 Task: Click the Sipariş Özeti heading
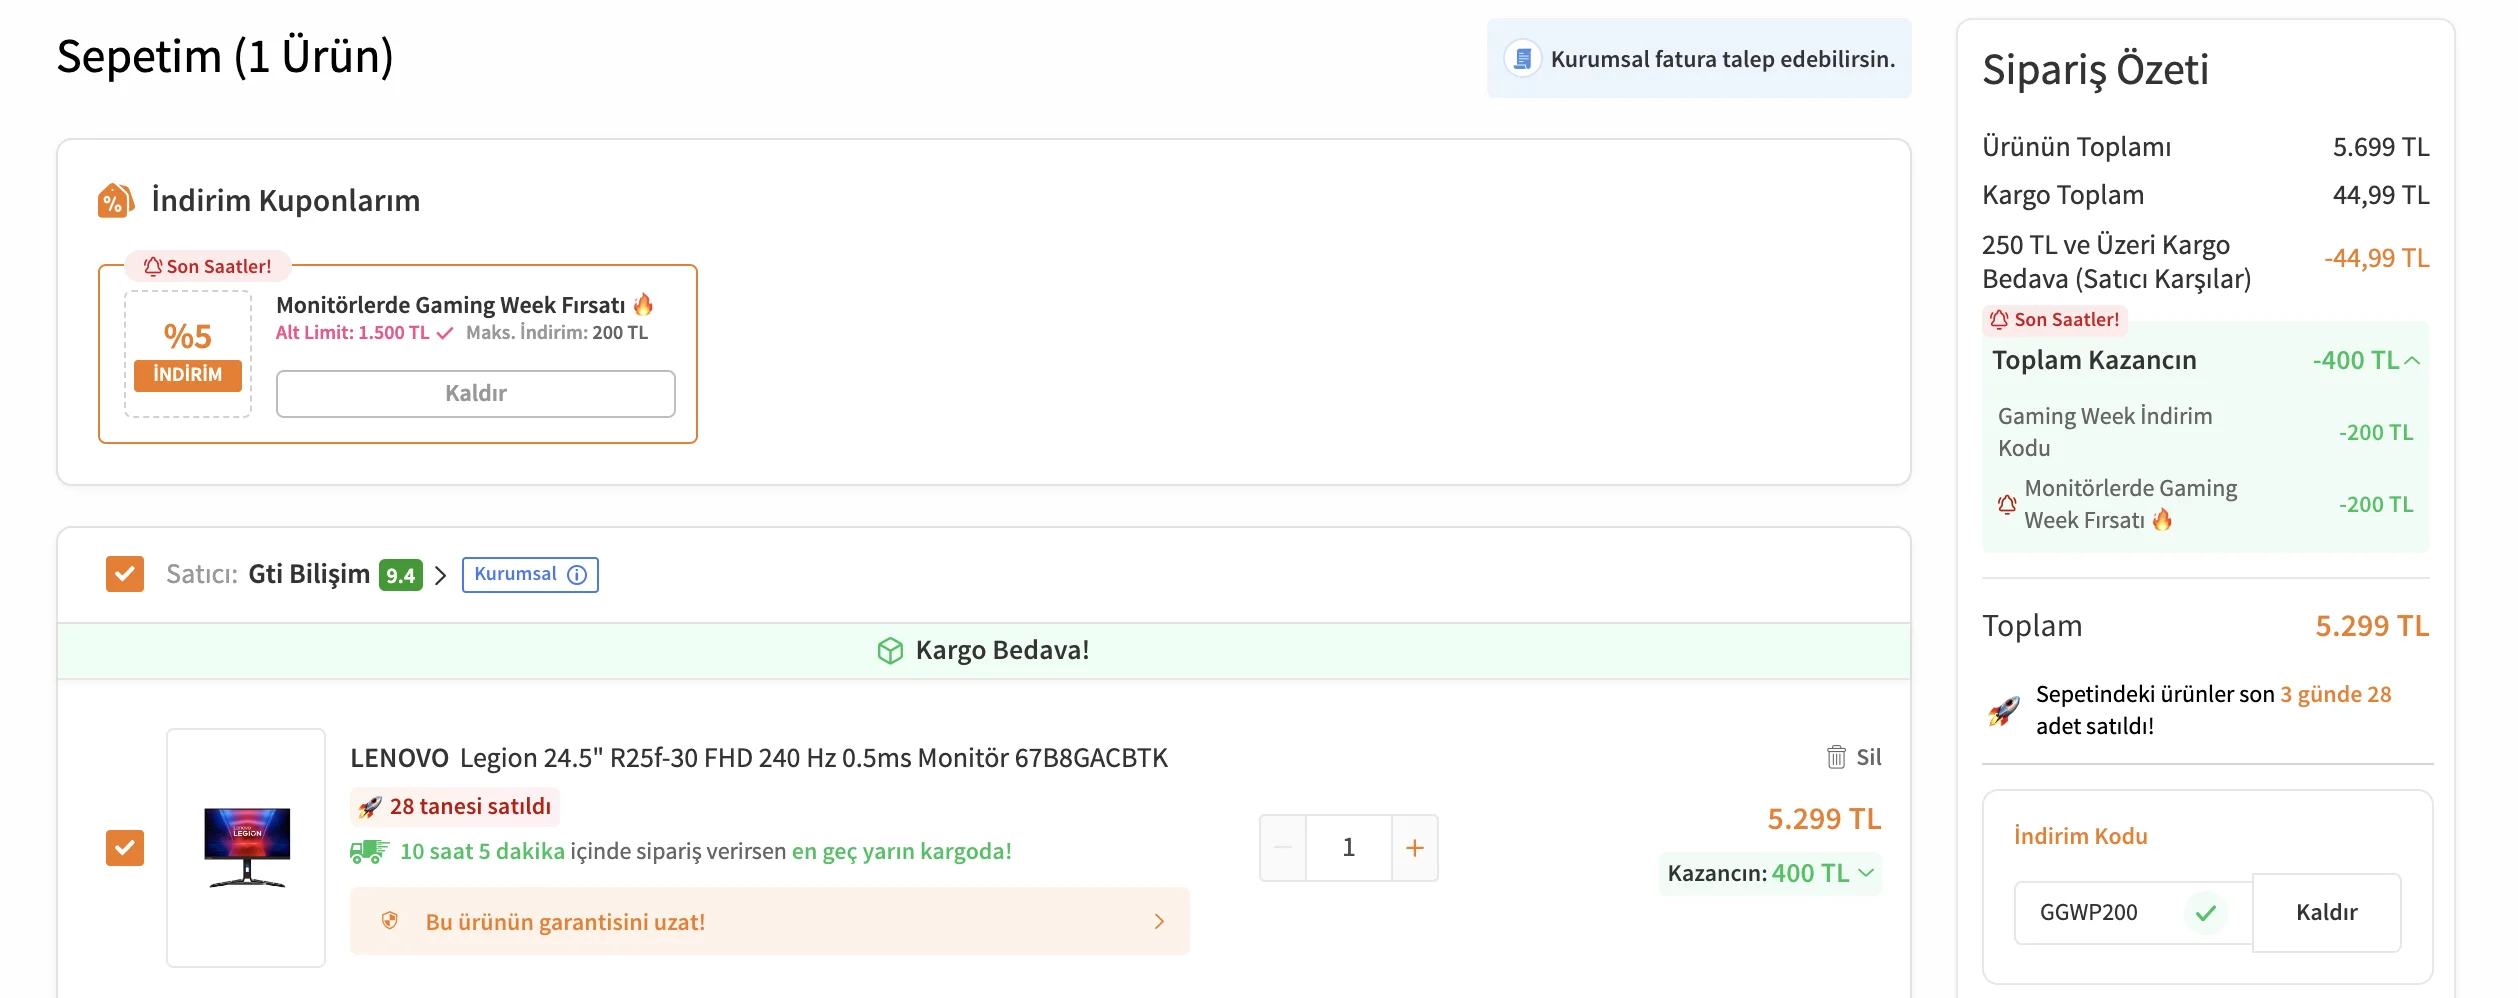(x=2095, y=70)
